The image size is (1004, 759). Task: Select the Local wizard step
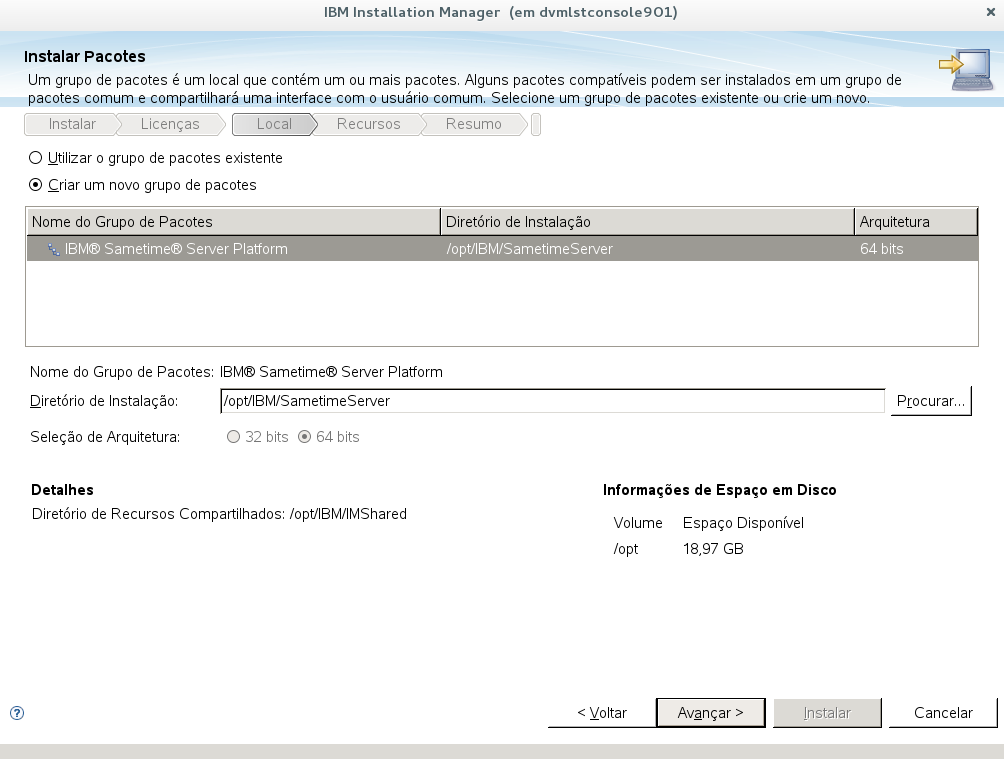[x=274, y=124]
